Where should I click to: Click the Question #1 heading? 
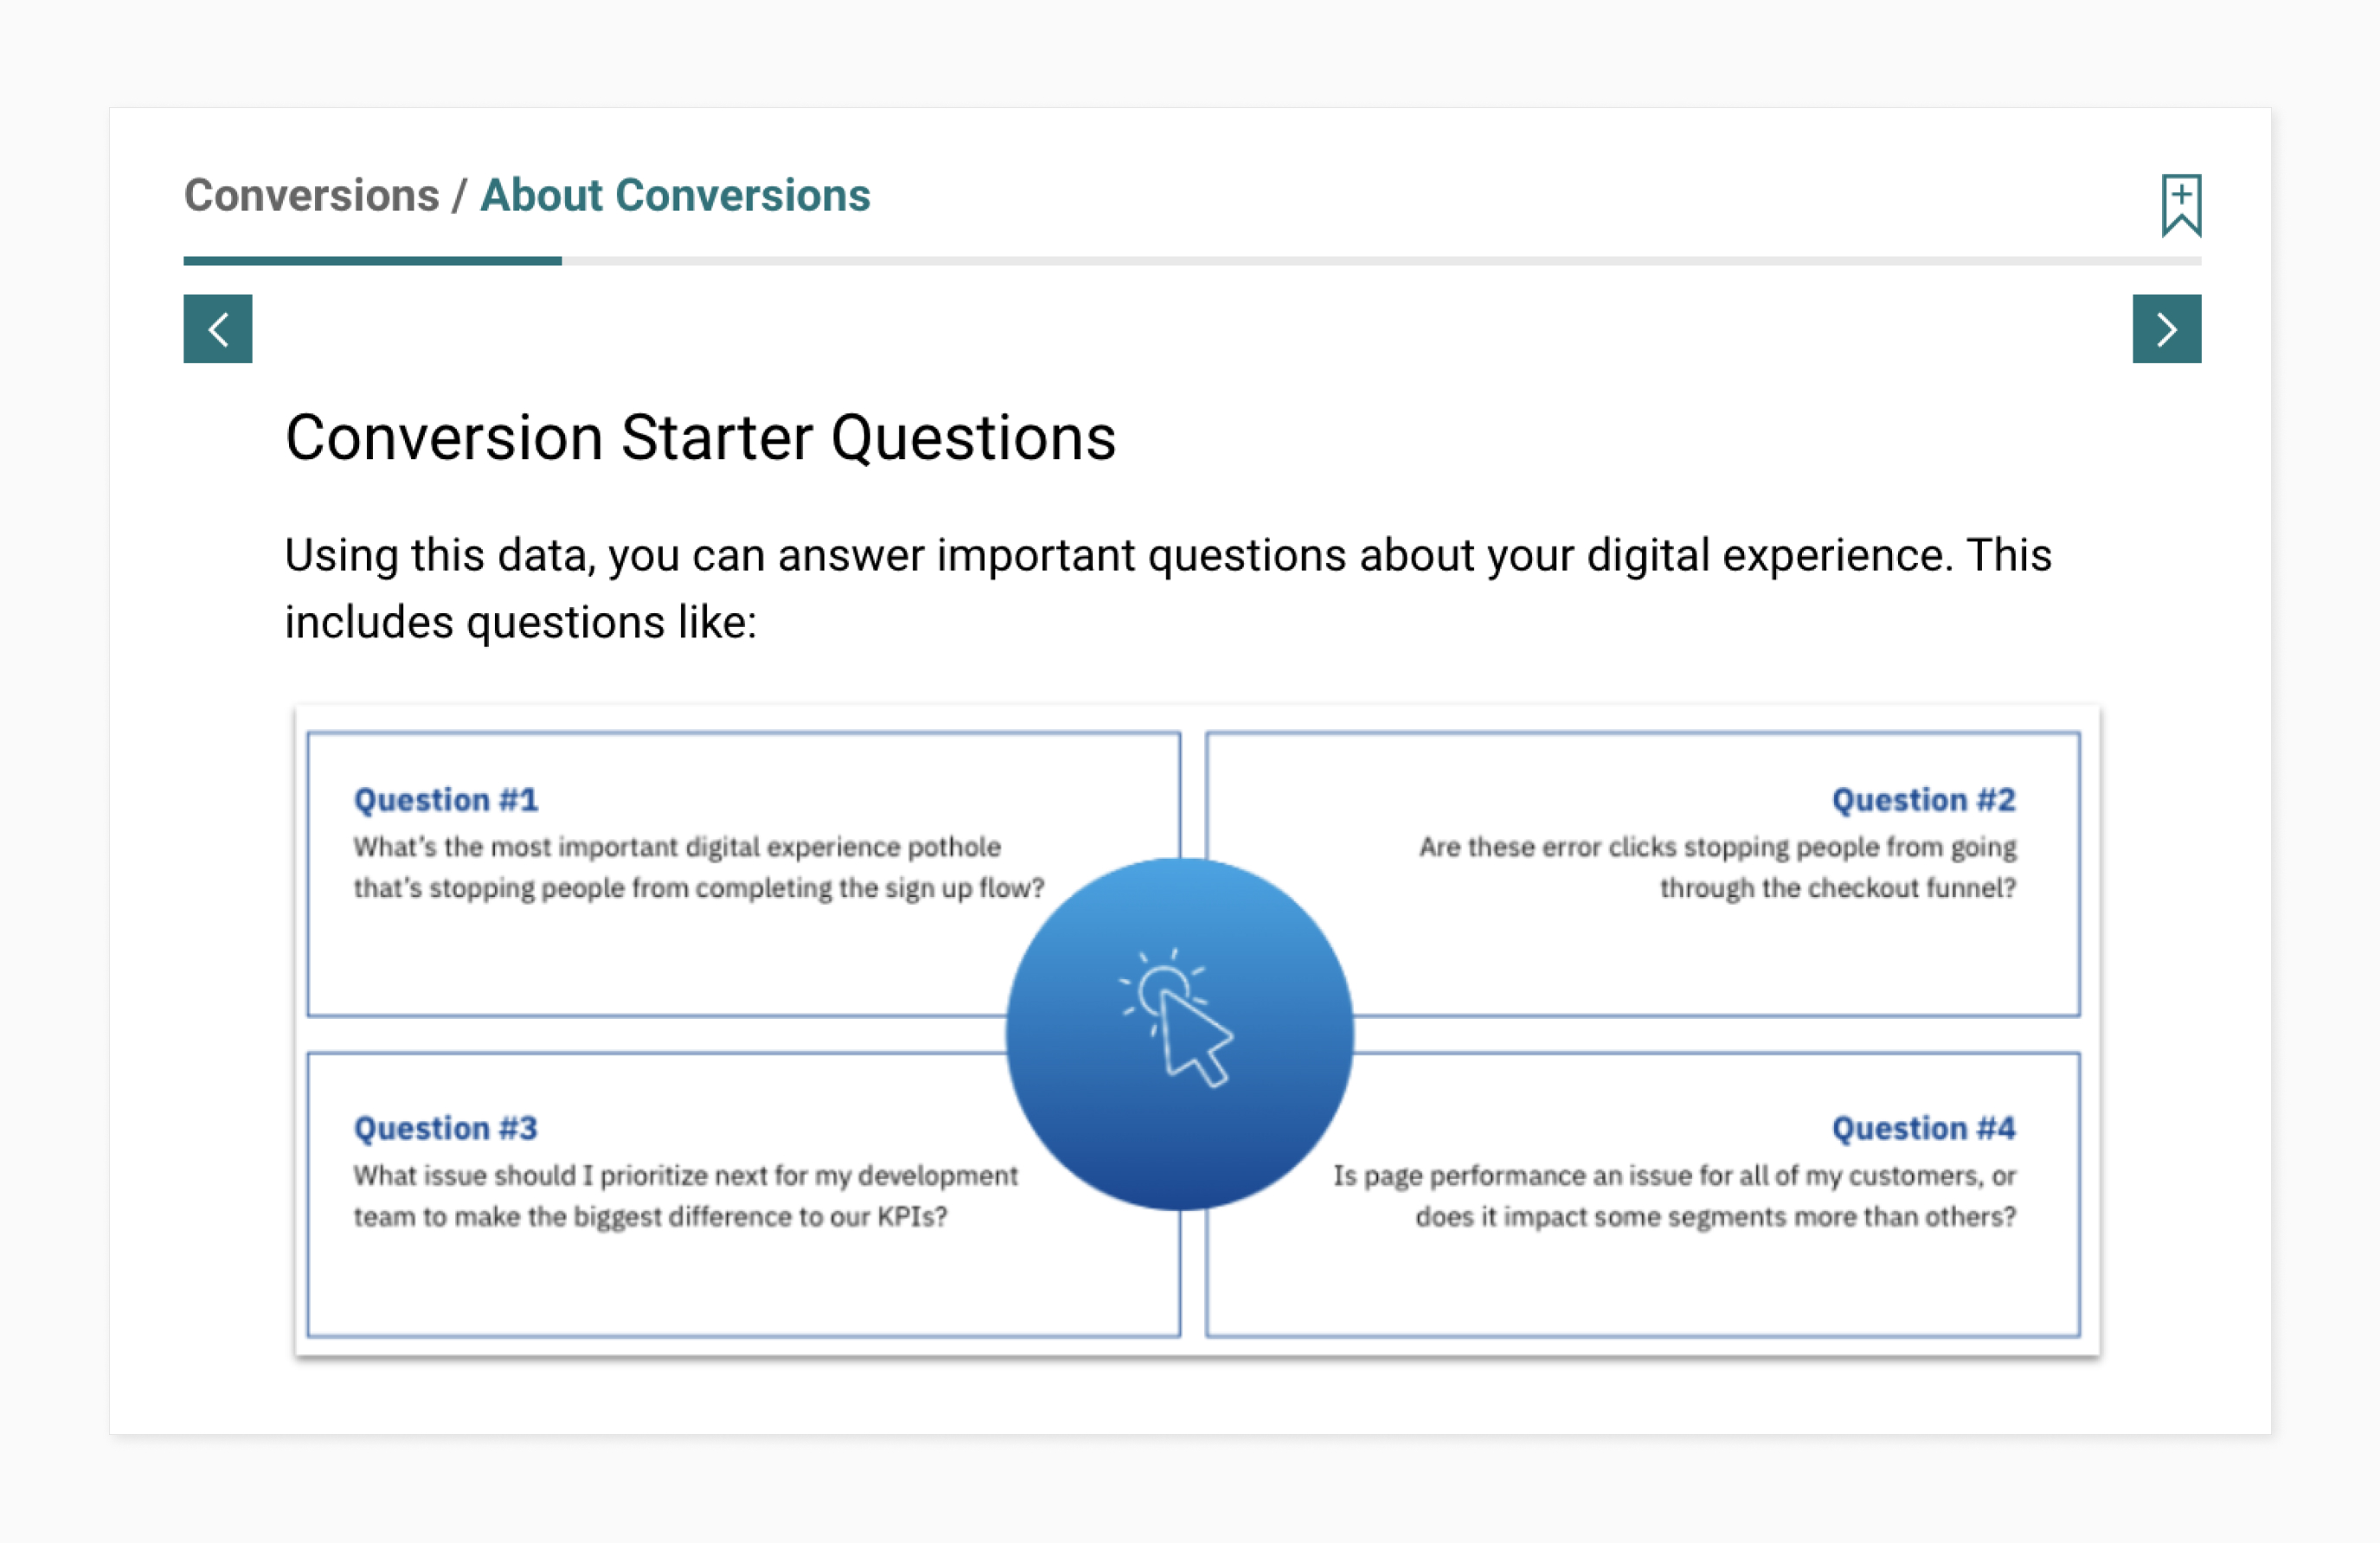click(446, 800)
